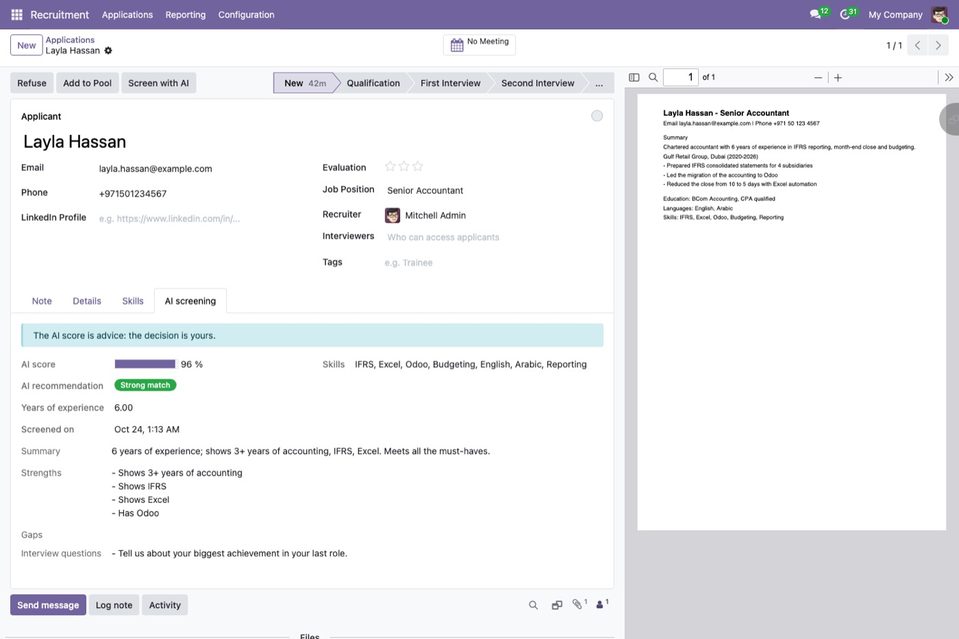Click the AI score progress bar
This screenshot has width=959, height=639.
coord(145,364)
